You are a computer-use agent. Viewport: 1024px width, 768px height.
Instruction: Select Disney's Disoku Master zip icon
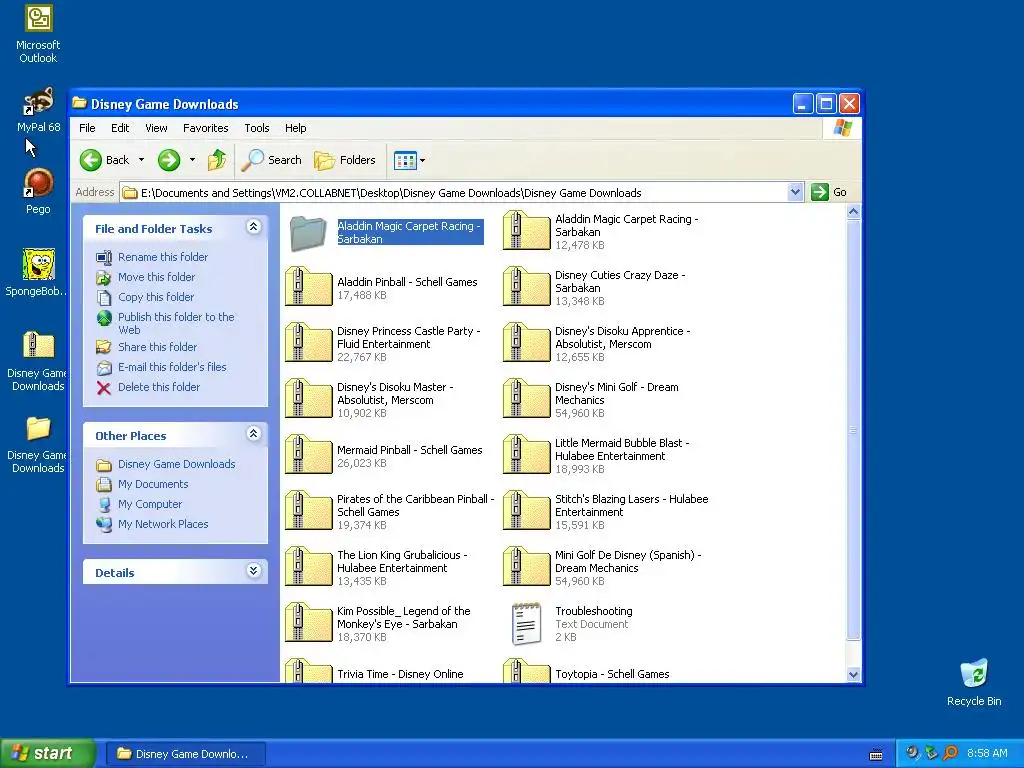click(x=309, y=398)
